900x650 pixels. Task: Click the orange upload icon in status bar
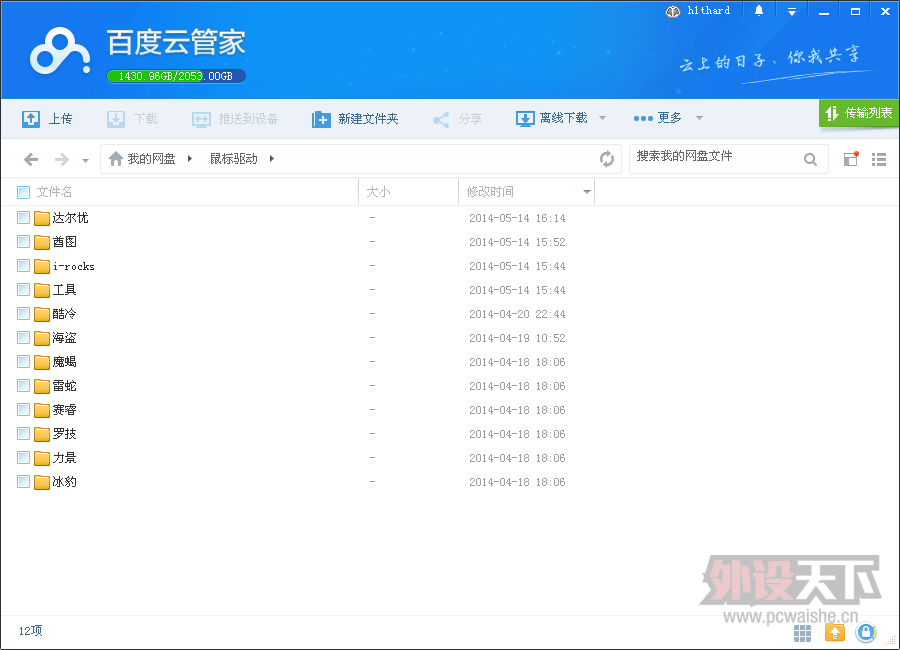pyautogui.click(x=835, y=633)
